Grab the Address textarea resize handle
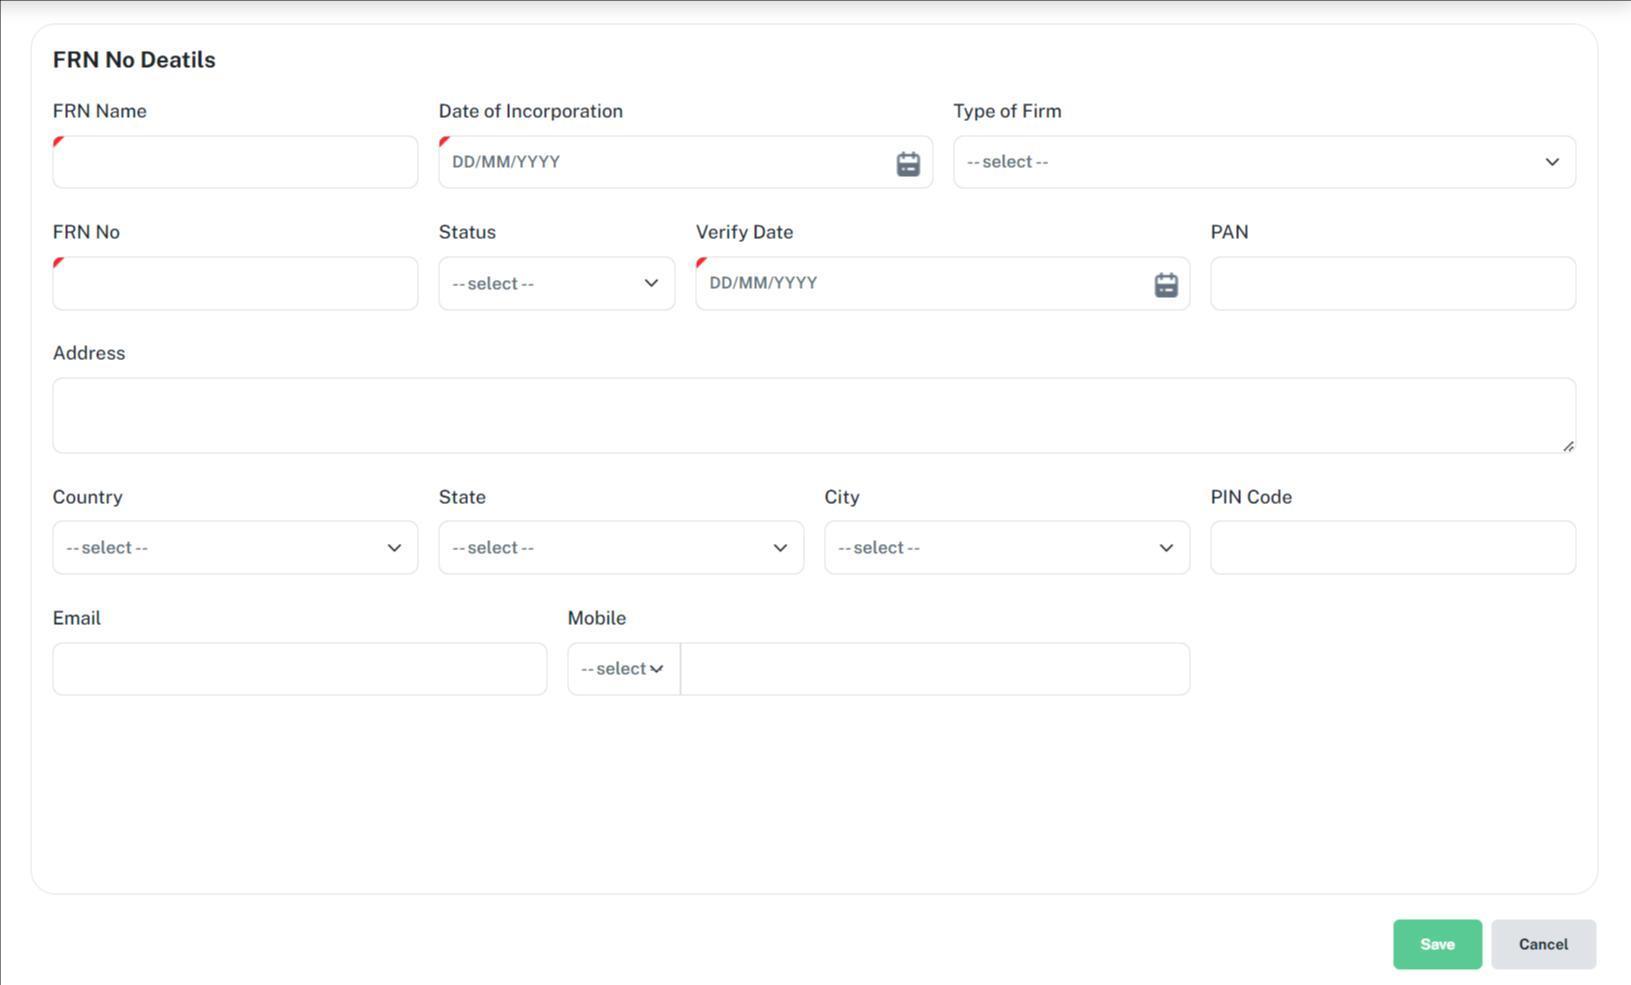The width and height of the screenshot is (1631, 985). [x=1568, y=446]
